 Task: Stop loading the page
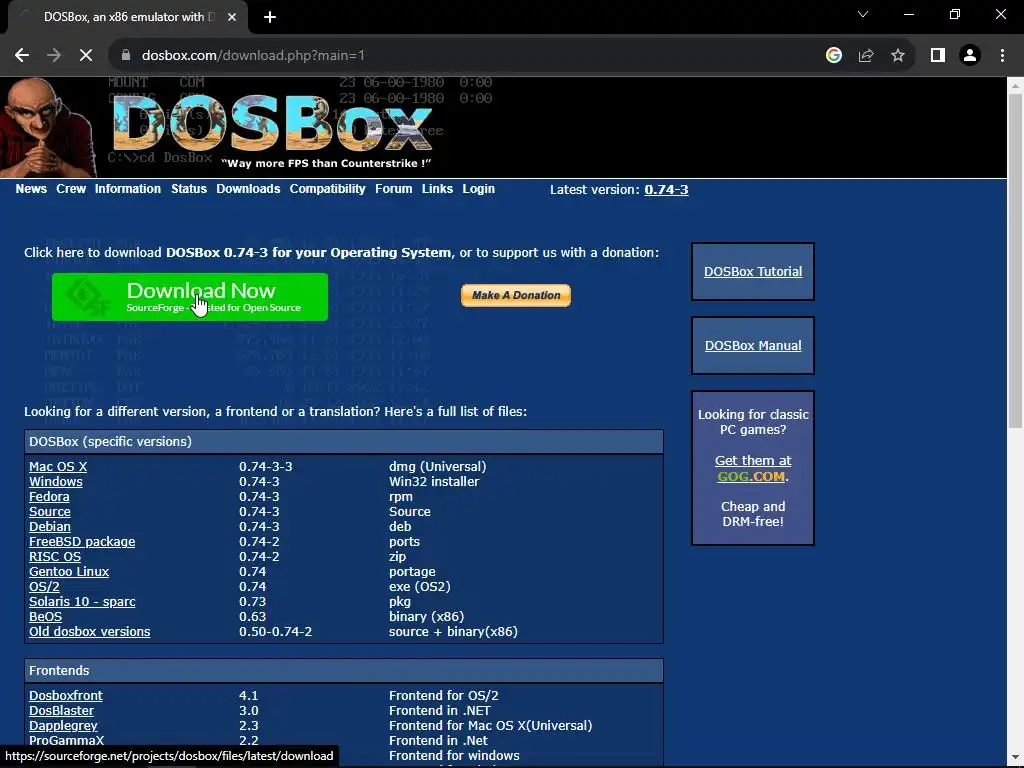pos(86,56)
